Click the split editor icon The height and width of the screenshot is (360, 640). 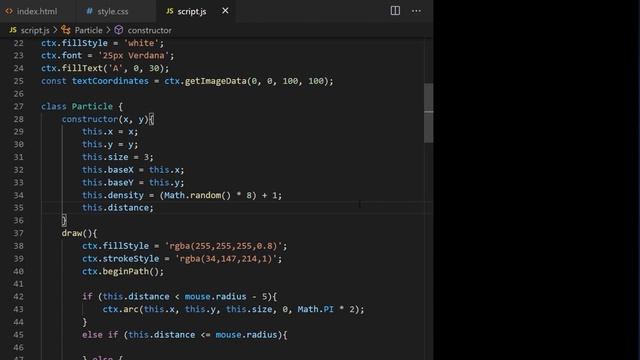tap(395, 11)
